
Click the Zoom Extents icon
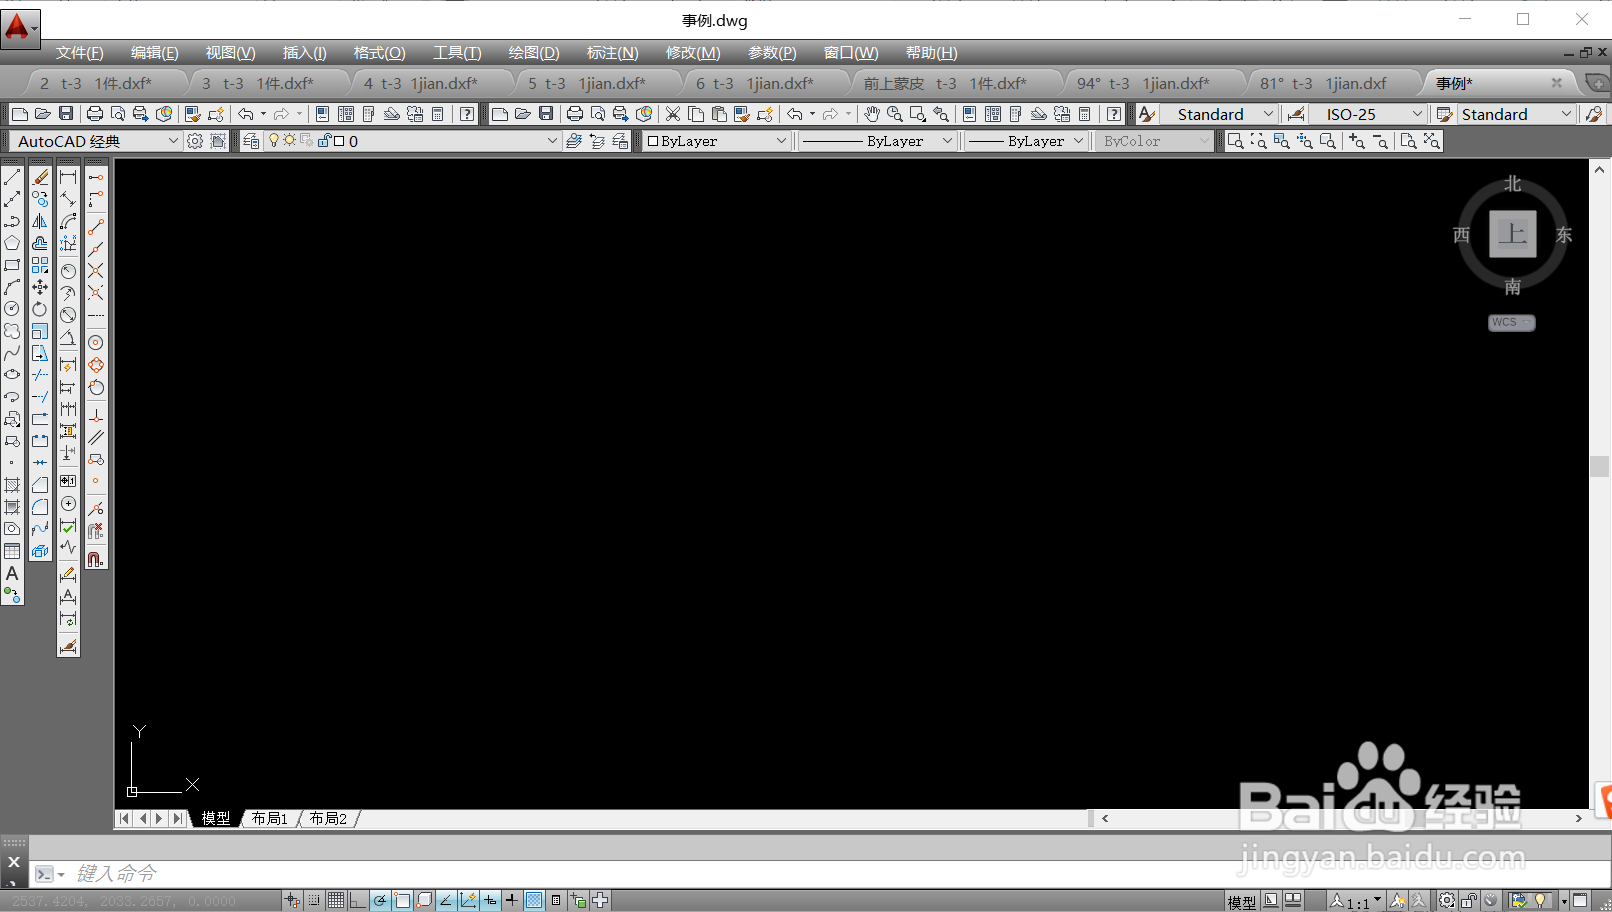(x=1431, y=141)
